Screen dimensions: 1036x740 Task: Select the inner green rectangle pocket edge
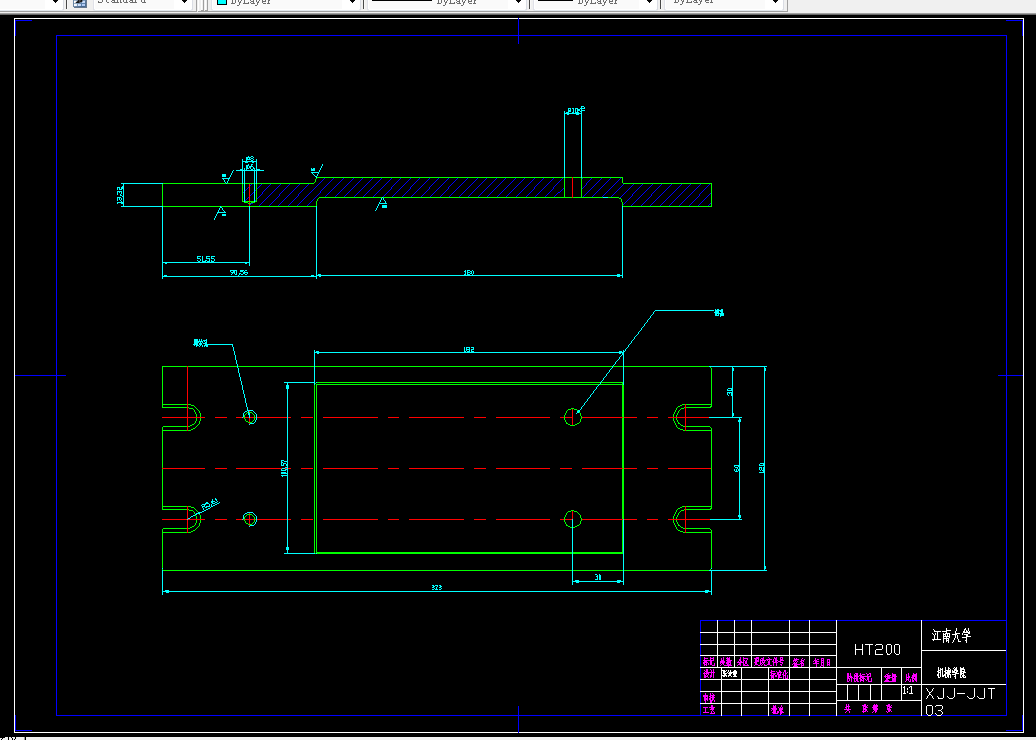click(x=469, y=468)
